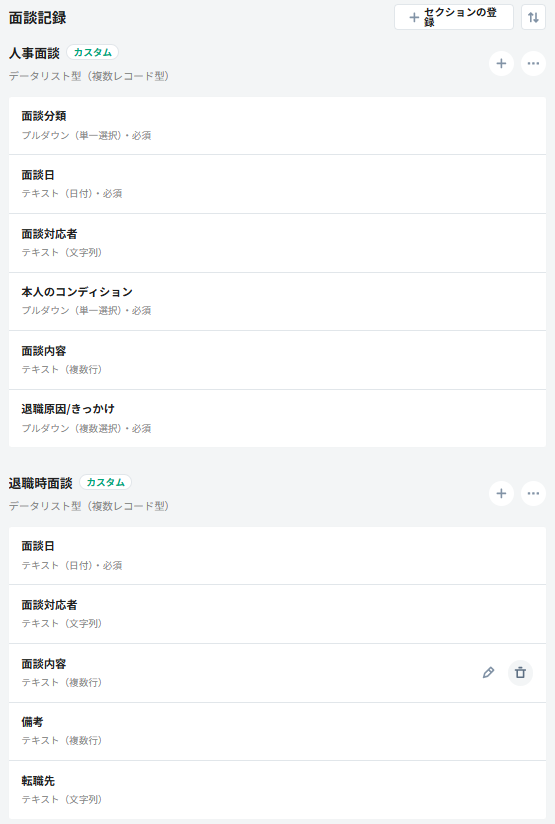The height and width of the screenshot is (824, 555).
Task: Open the 本人のコンディション field
Action: [278, 301]
